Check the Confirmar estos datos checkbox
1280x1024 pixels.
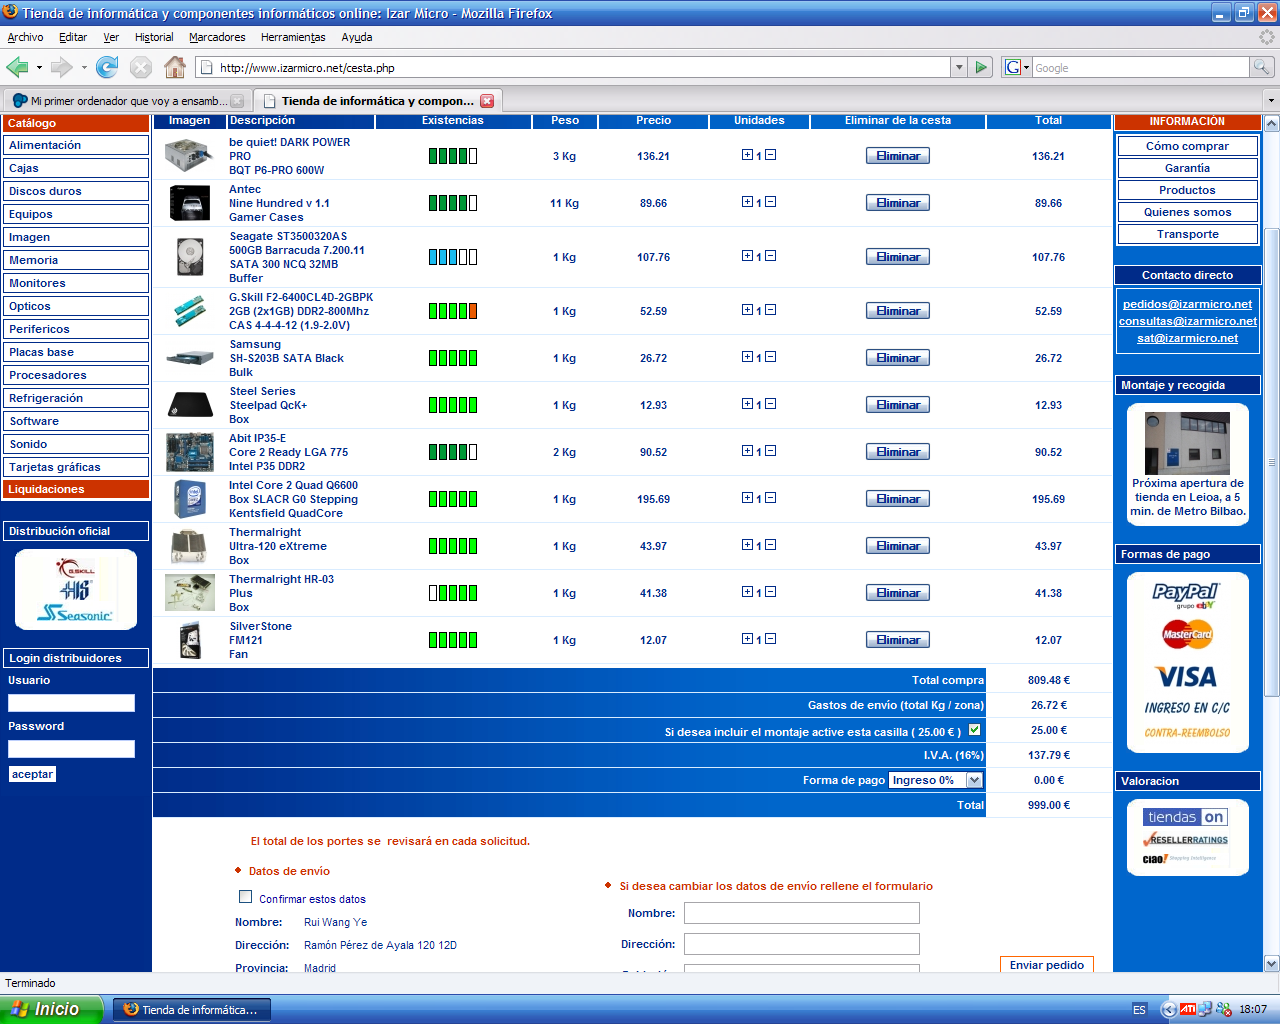(x=245, y=897)
